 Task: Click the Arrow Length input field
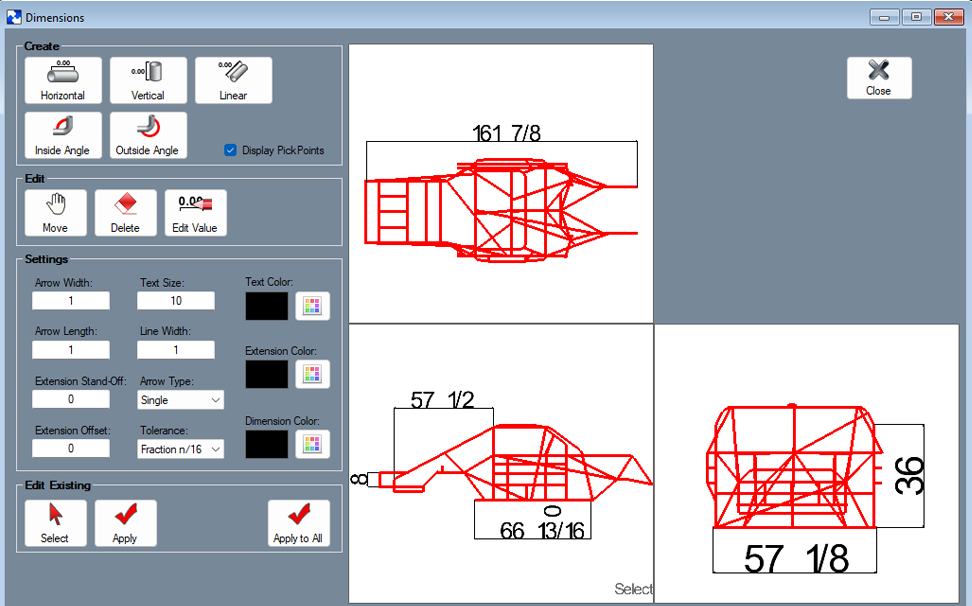71,349
